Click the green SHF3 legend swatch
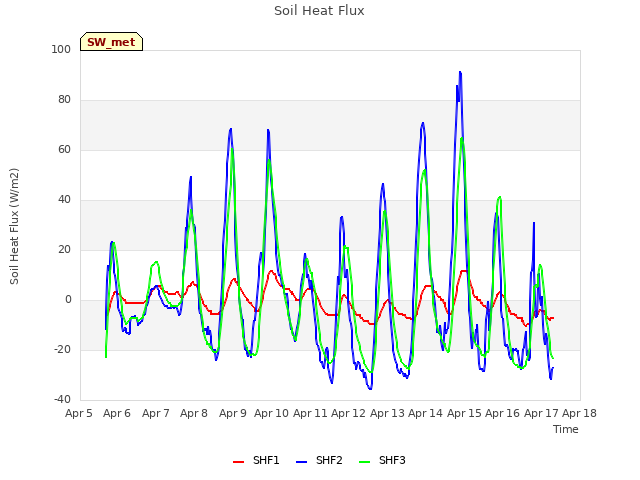 (364, 462)
